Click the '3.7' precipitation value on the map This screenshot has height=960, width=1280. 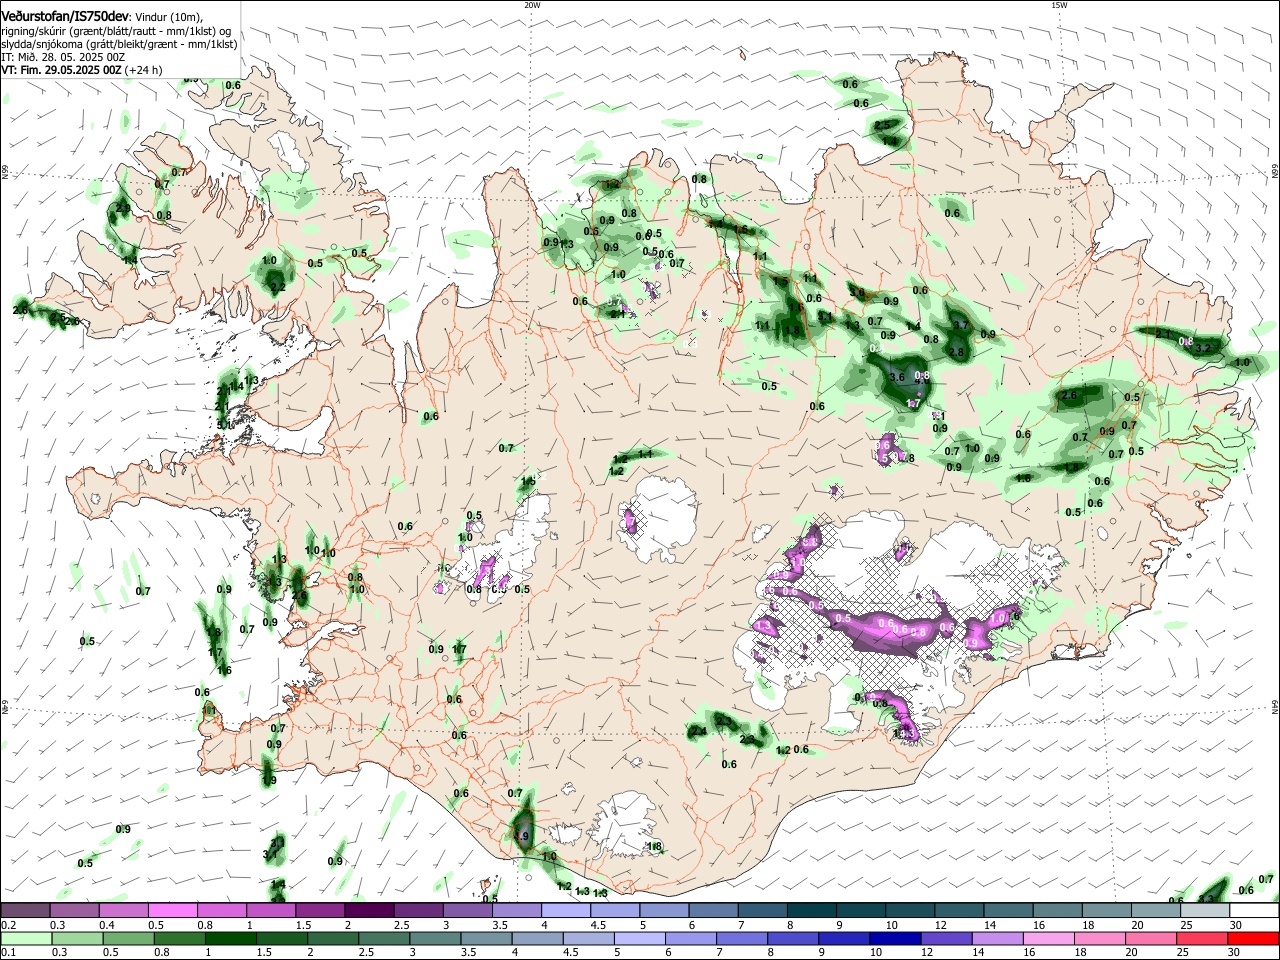961,325
